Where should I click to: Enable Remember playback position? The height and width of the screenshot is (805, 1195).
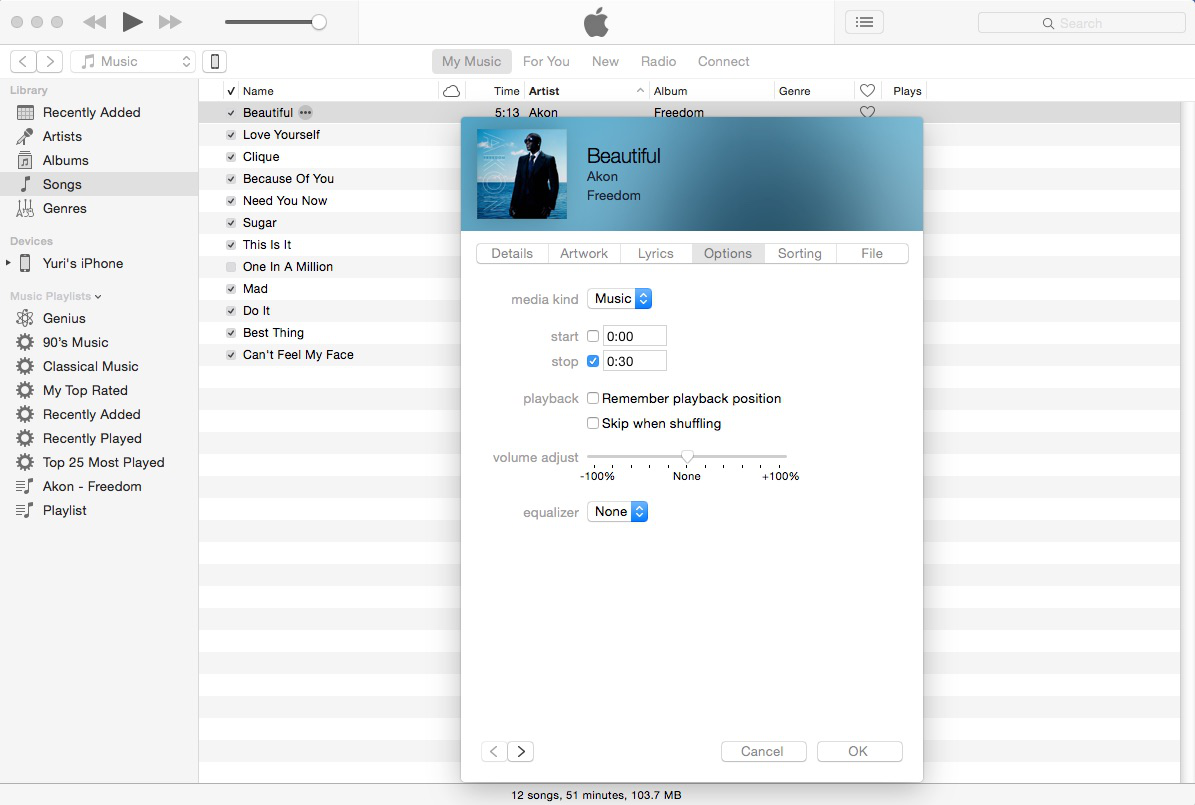tap(593, 399)
